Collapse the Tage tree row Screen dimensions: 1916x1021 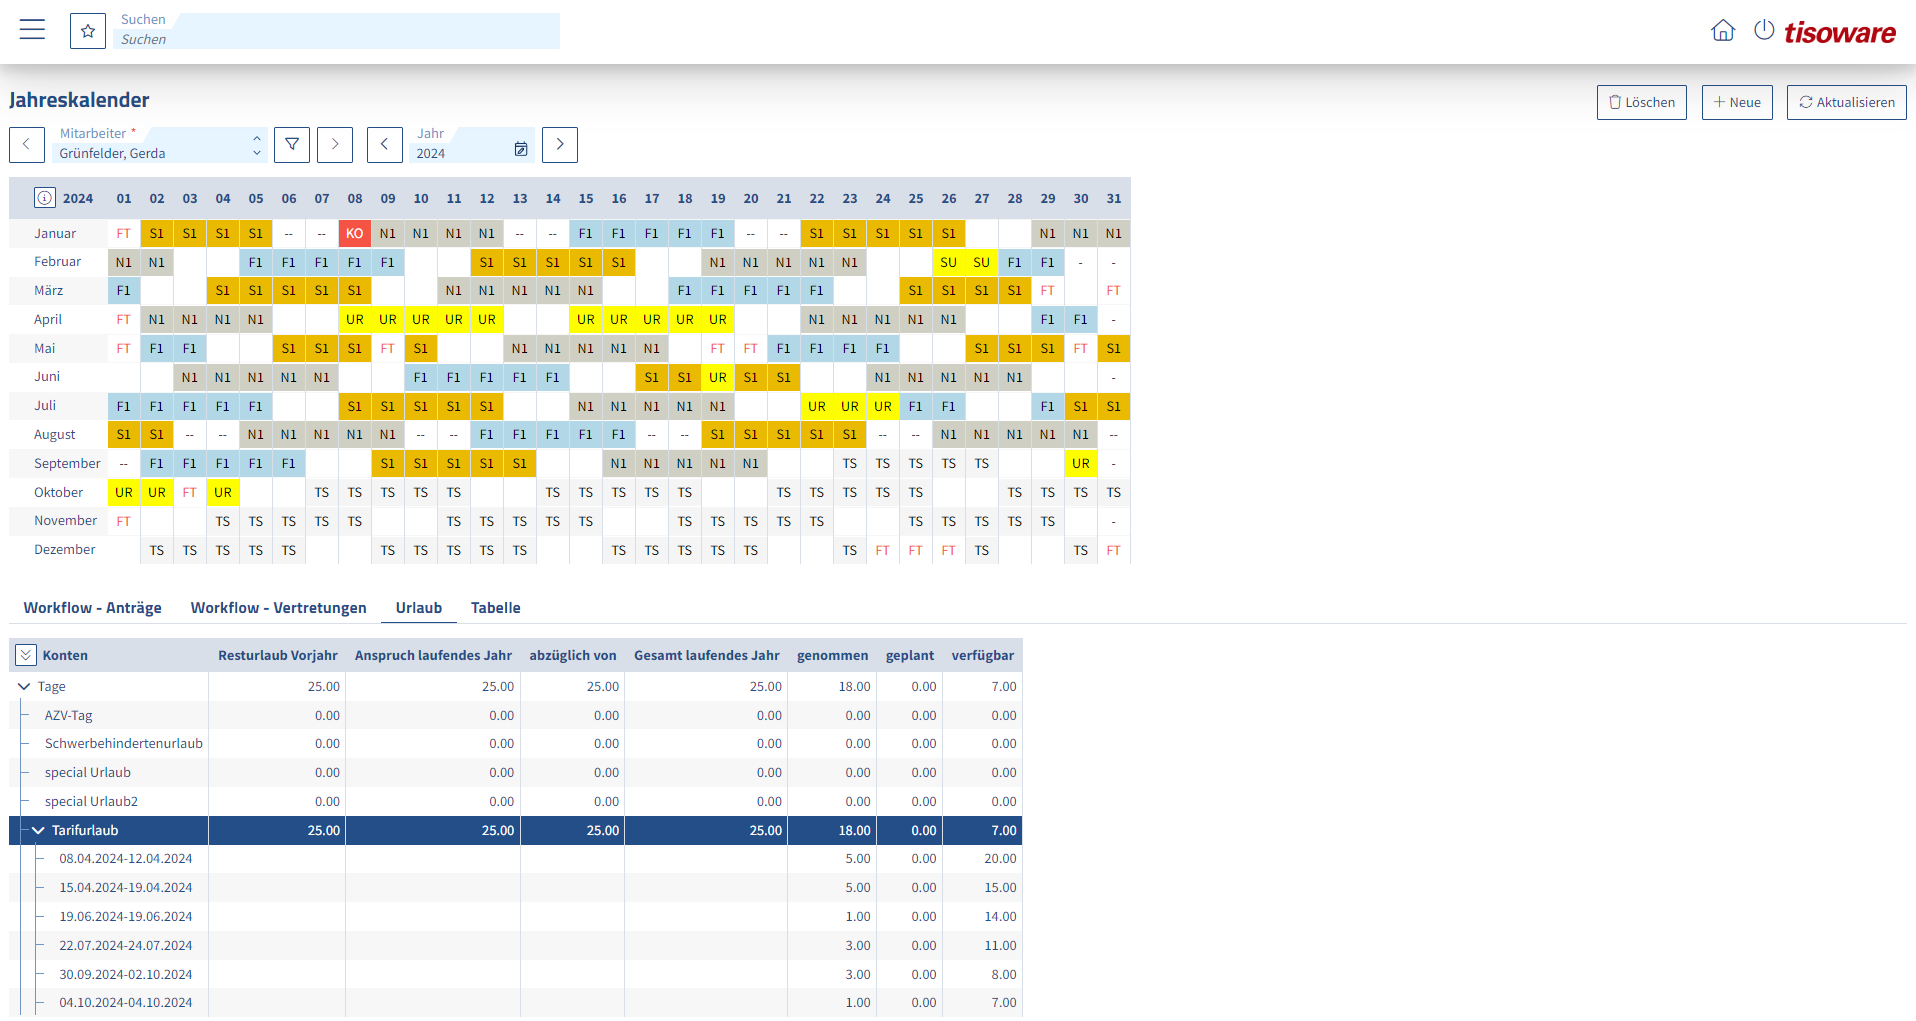tap(24, 687)
